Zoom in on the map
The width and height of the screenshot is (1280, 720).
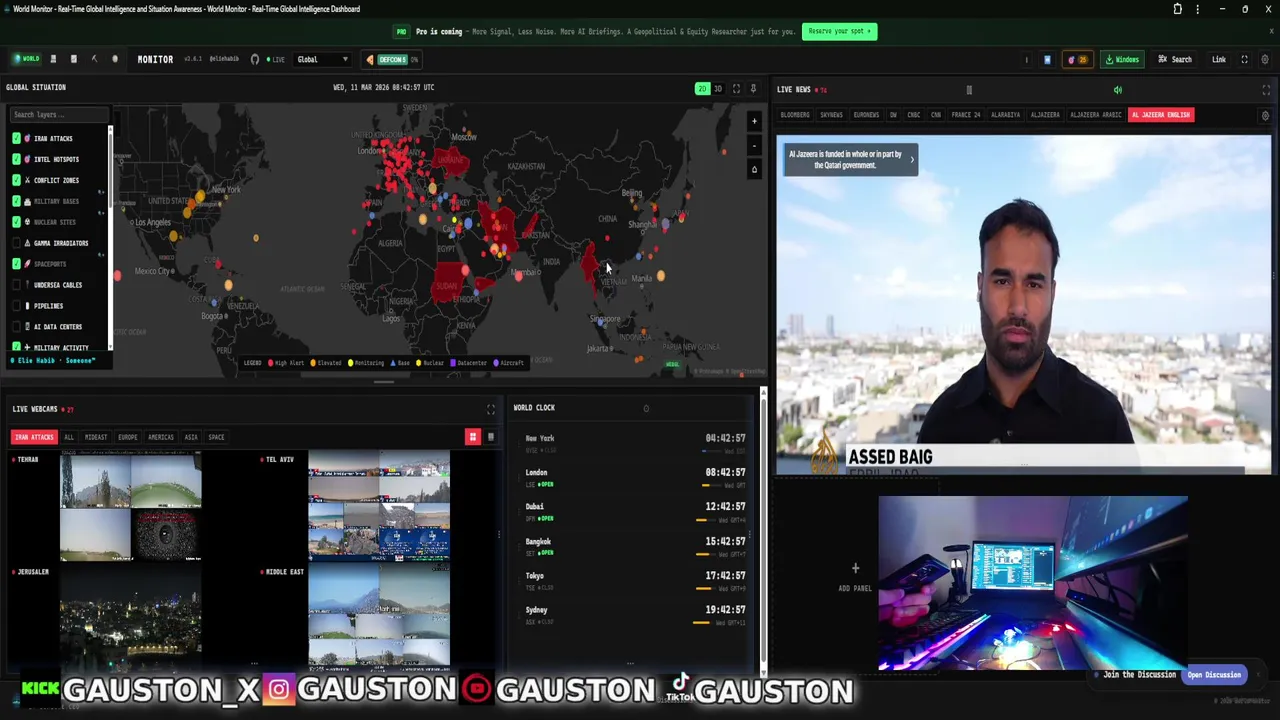coord(754,122)
